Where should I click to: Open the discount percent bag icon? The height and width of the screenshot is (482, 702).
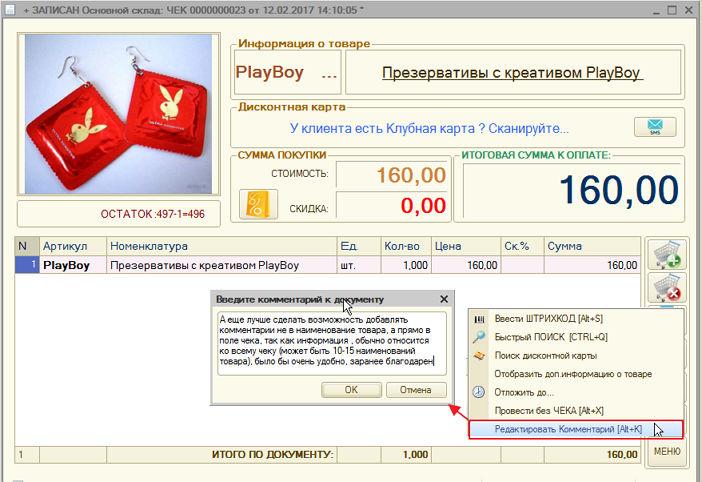click(x=258, y=204)
